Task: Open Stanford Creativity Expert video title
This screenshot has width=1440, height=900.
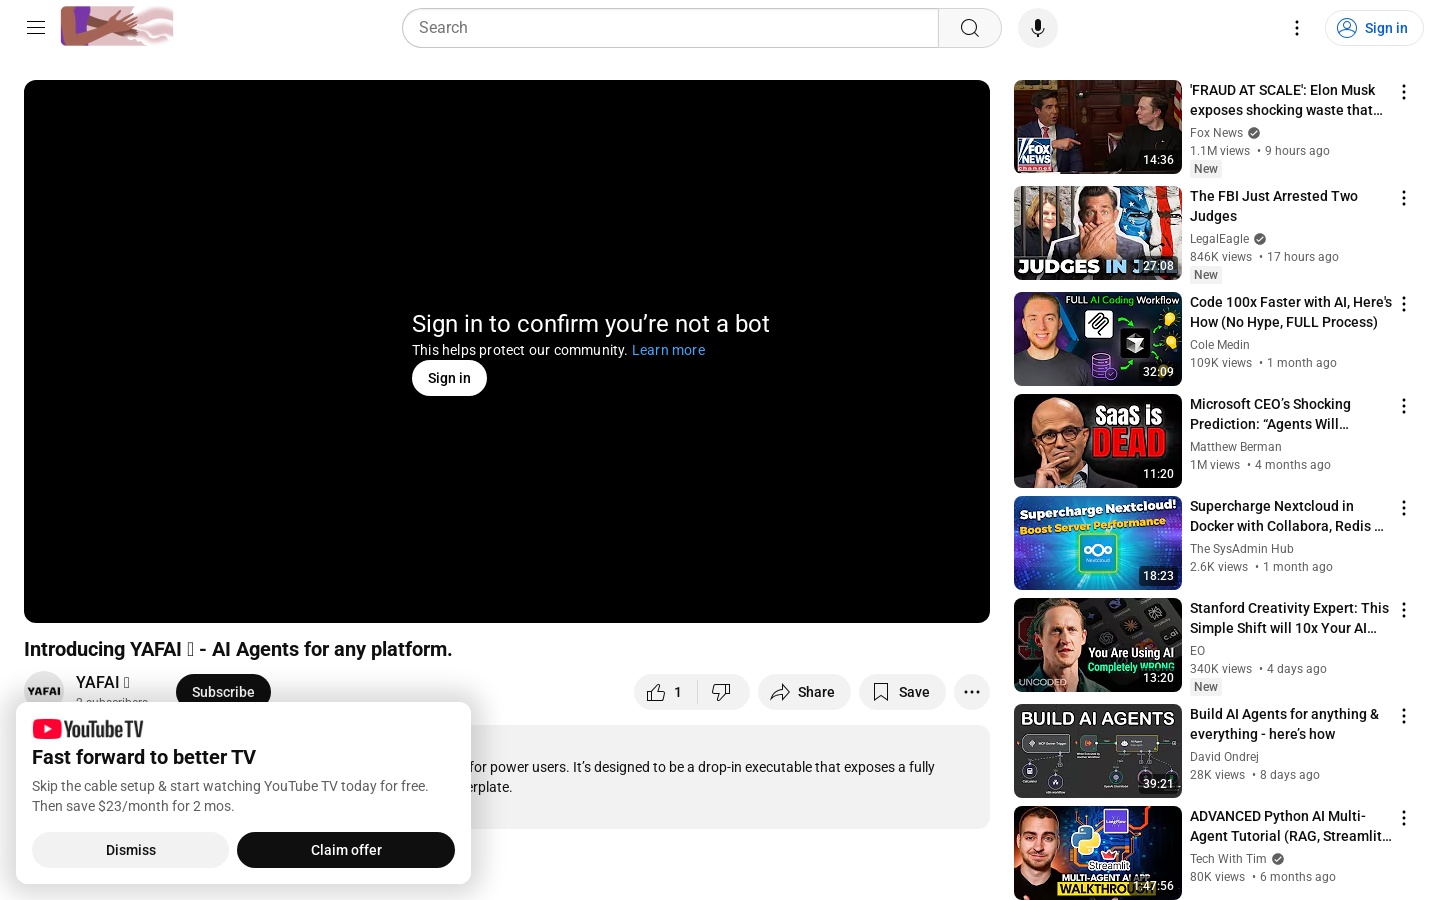Action: tap(1289, 618)
